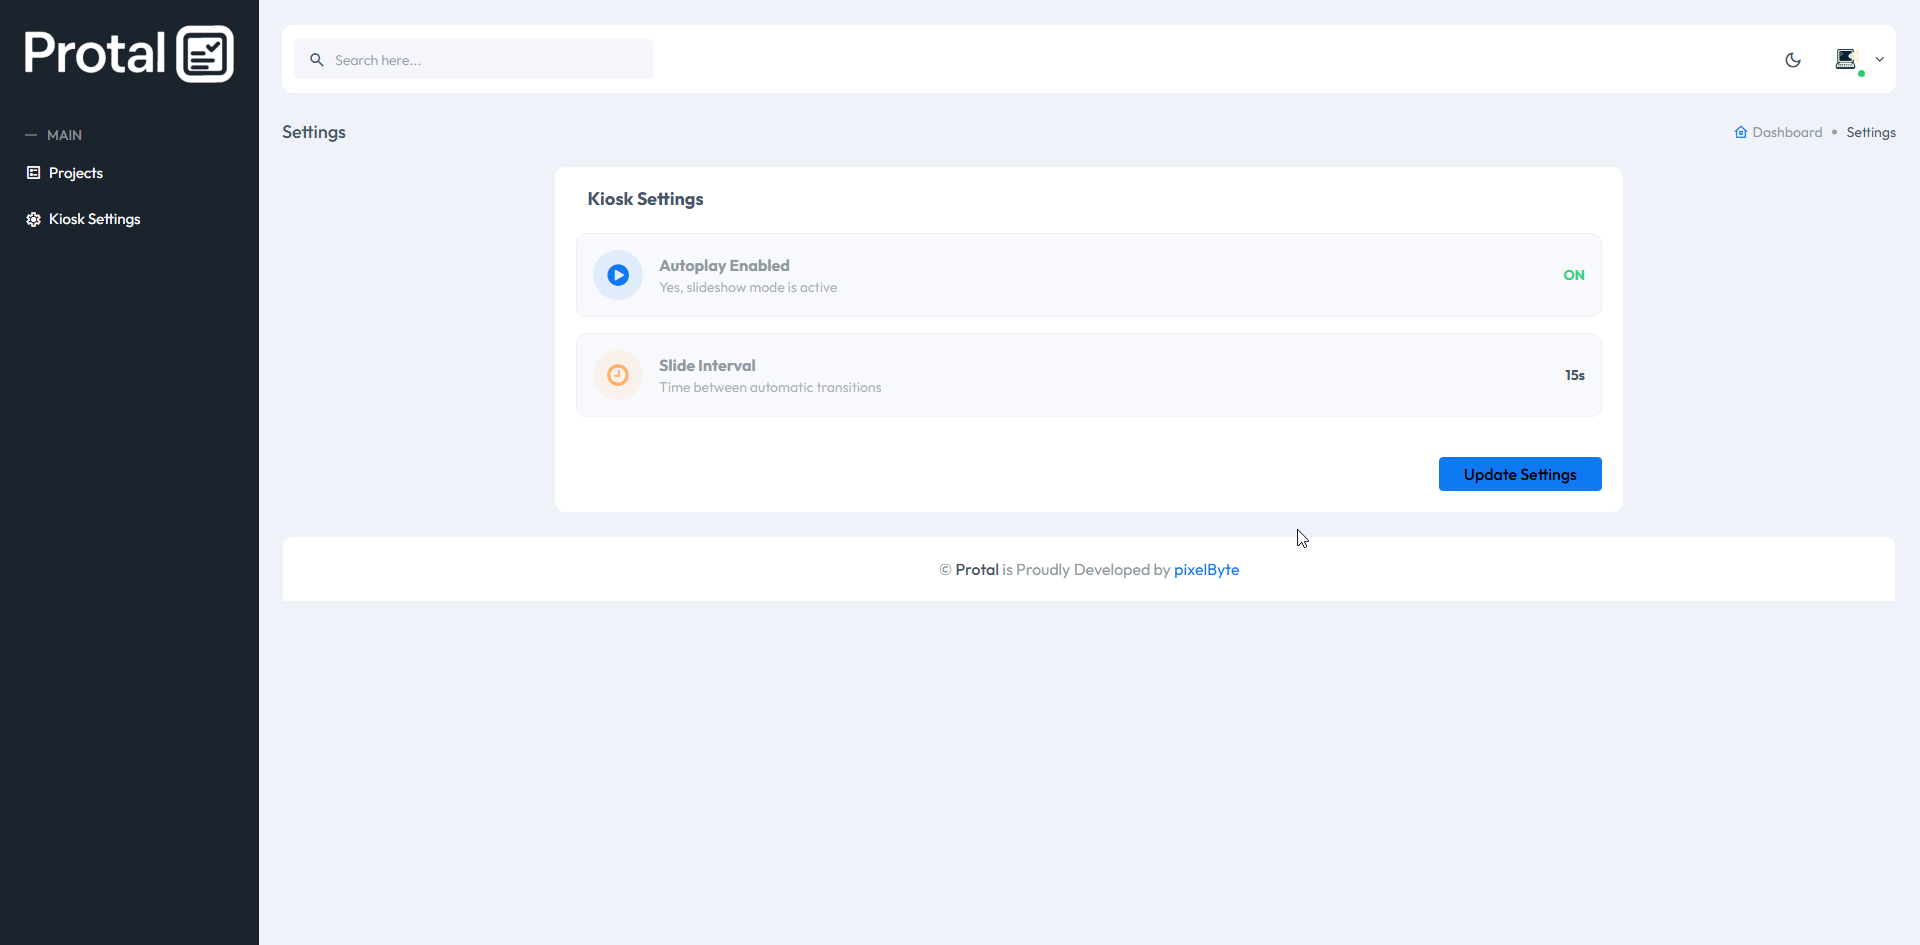Click the Slide Interval clock icon
The width and height of the screenshot is (1920, 945).
pos(618,375)
